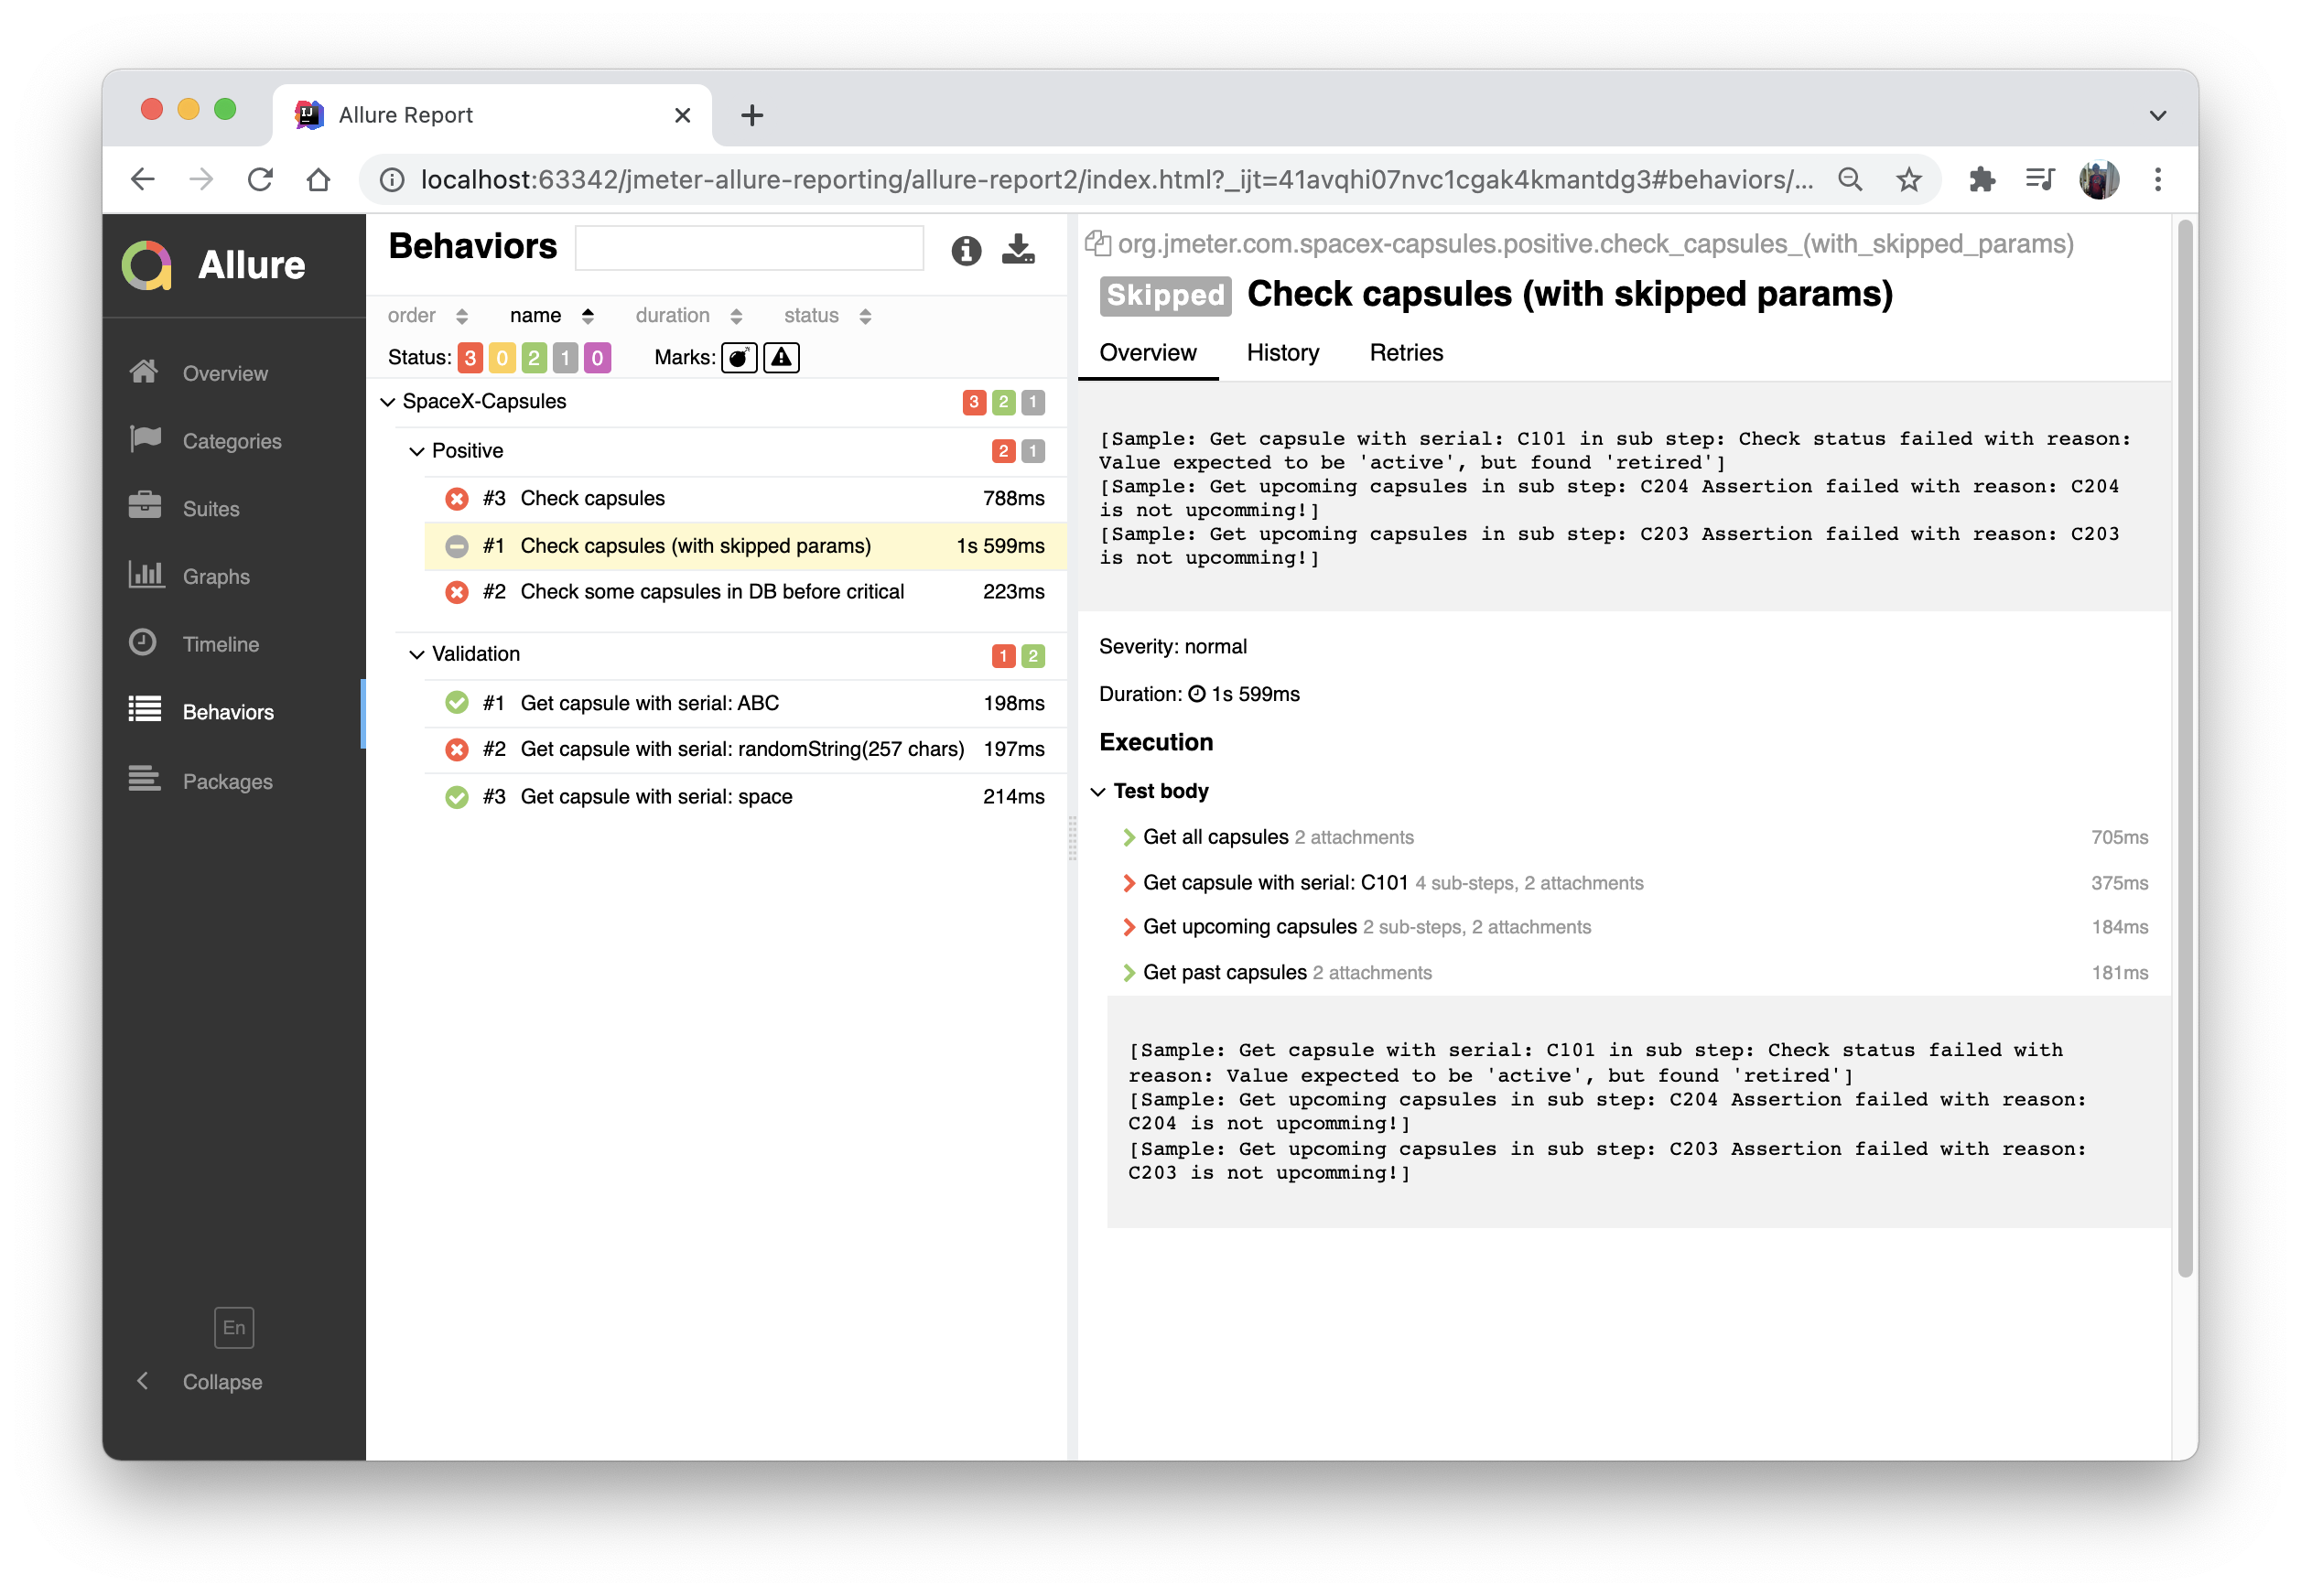Select the Positive sub-feature tree item

coord(465,449)
